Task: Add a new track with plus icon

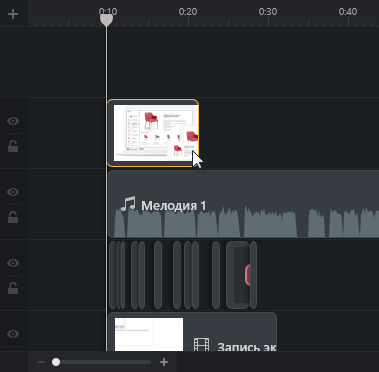Action: pos(13,14)
